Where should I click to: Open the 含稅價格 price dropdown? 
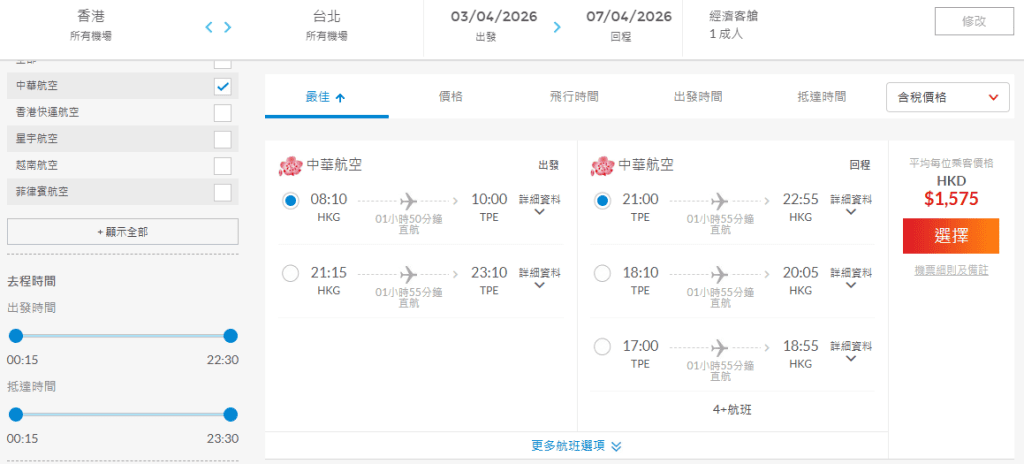pyautogui.click(x=948, y=97)
